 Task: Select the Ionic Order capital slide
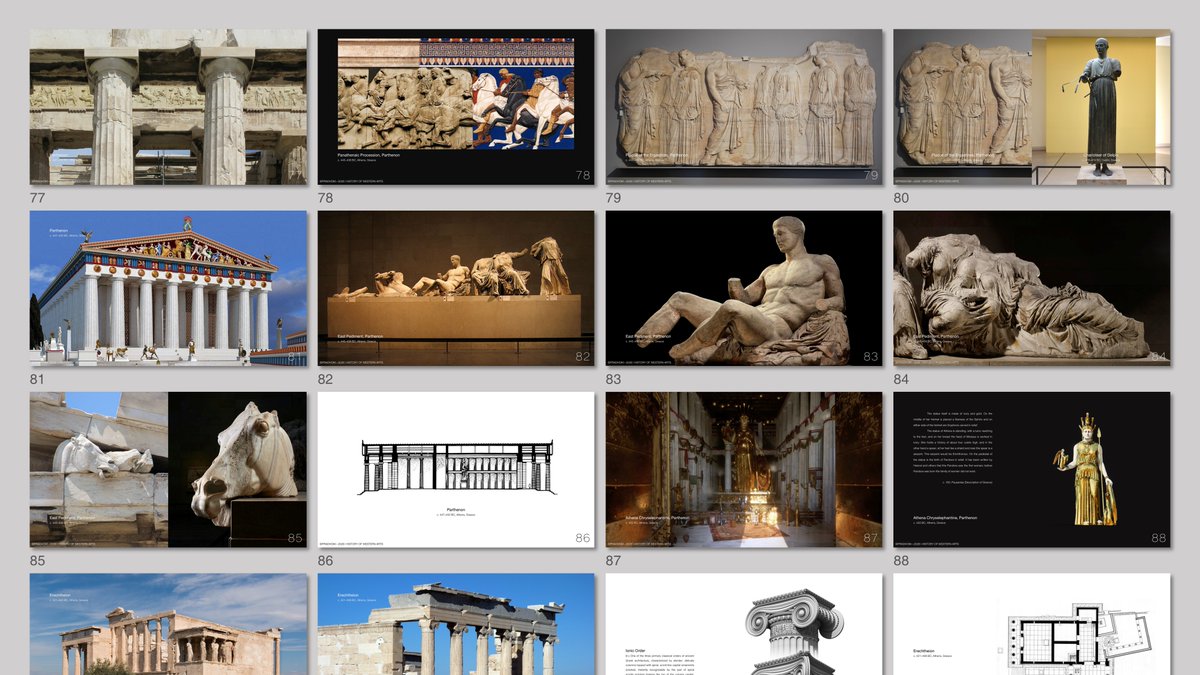[x=744, y=624]
